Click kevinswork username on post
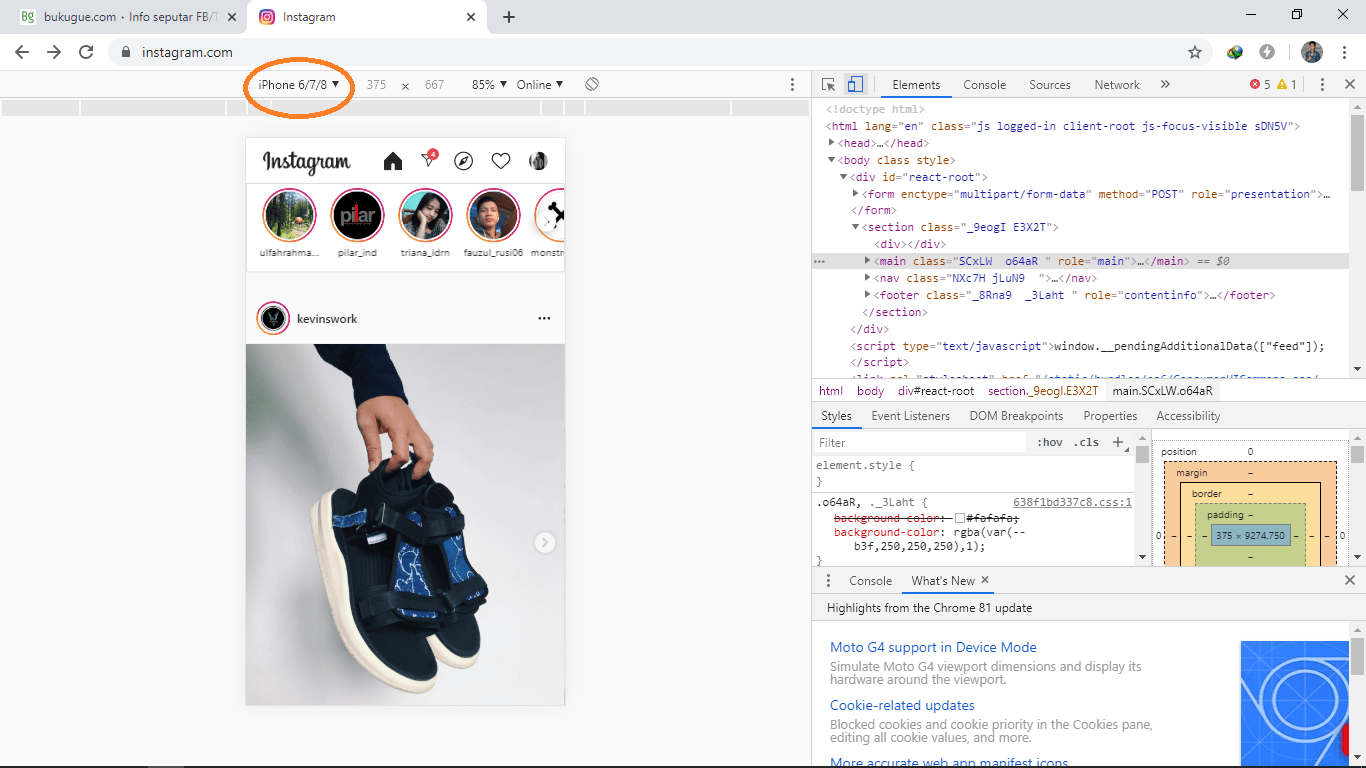The height and width of the screenshot is (768, 1366). coord(327,319)
